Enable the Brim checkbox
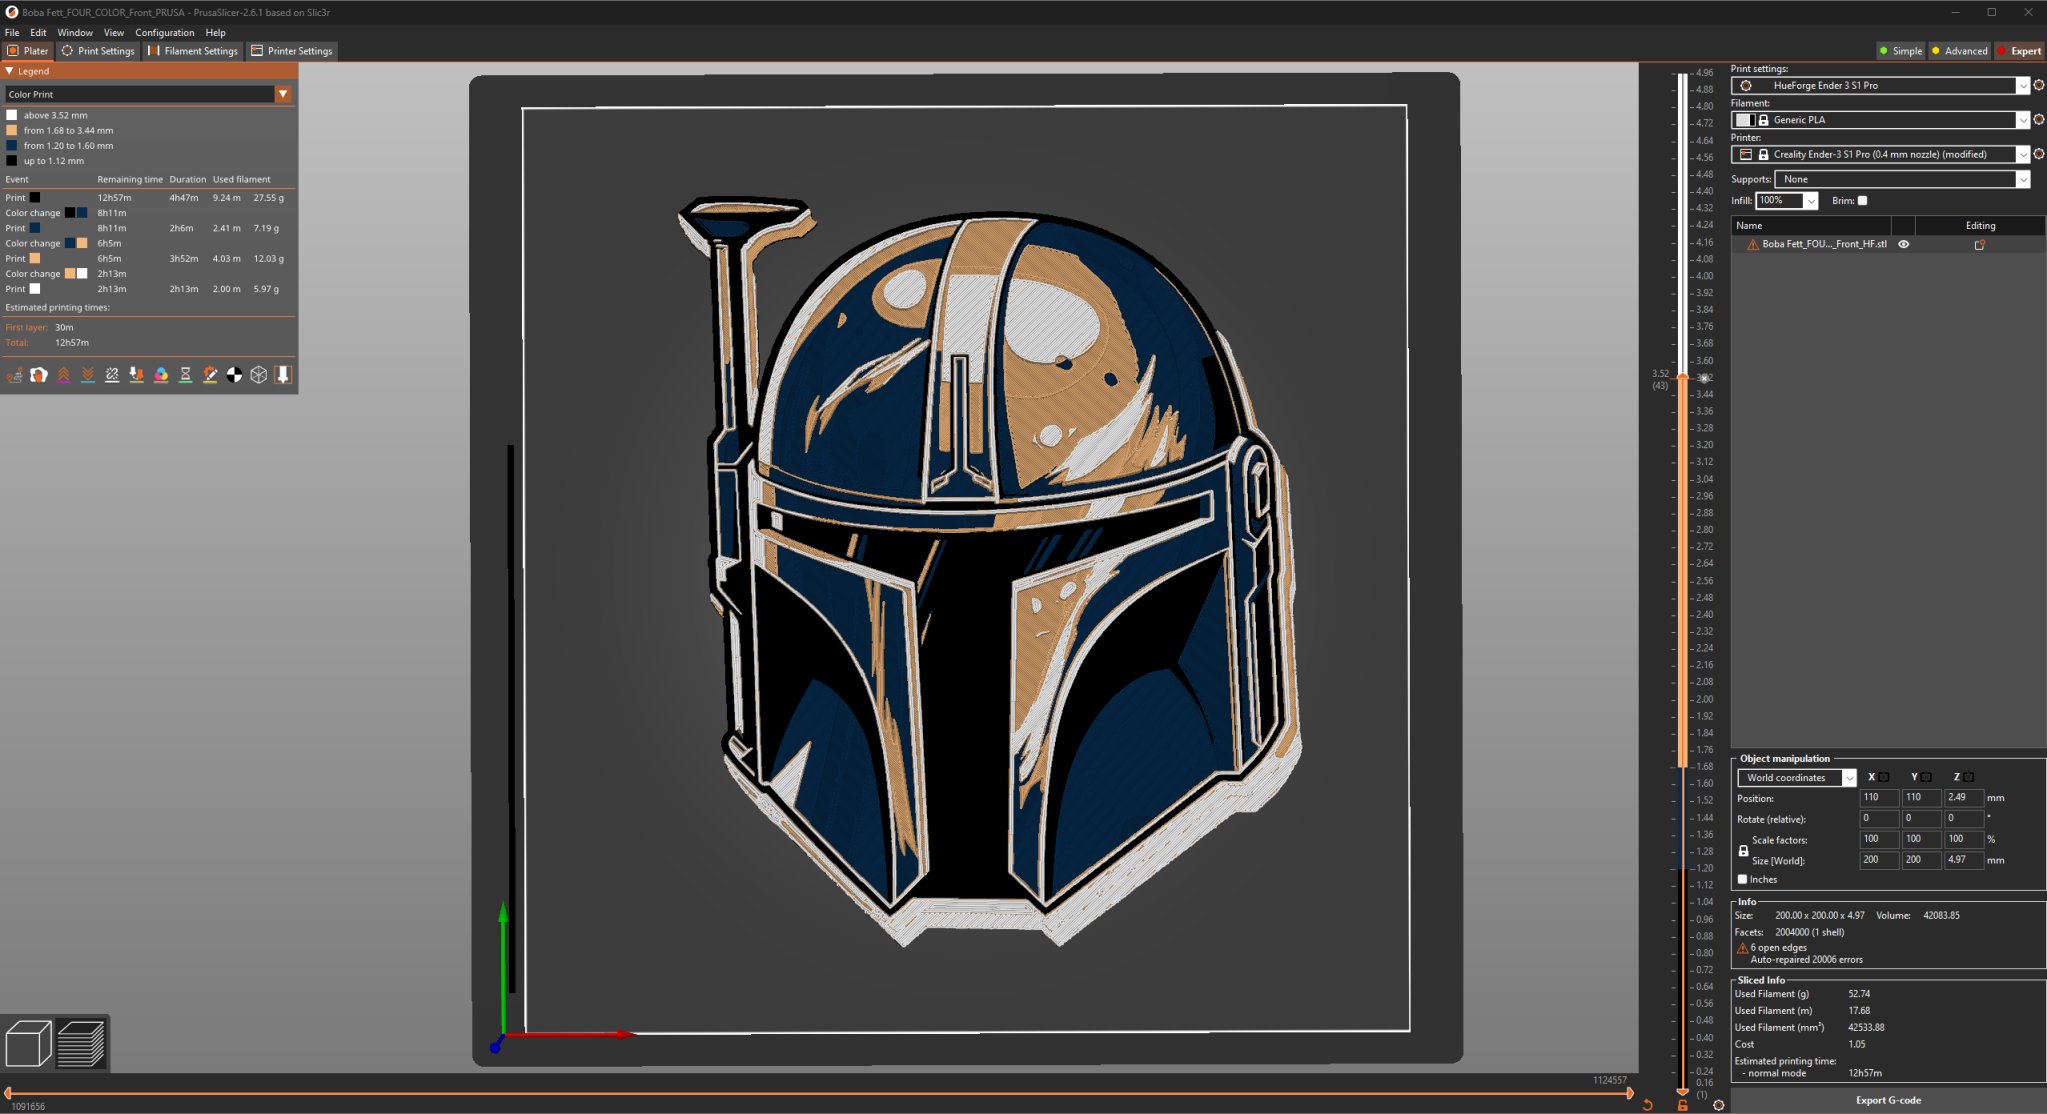Viewport: 2047px width, 1114px height. pos(1862,201)
